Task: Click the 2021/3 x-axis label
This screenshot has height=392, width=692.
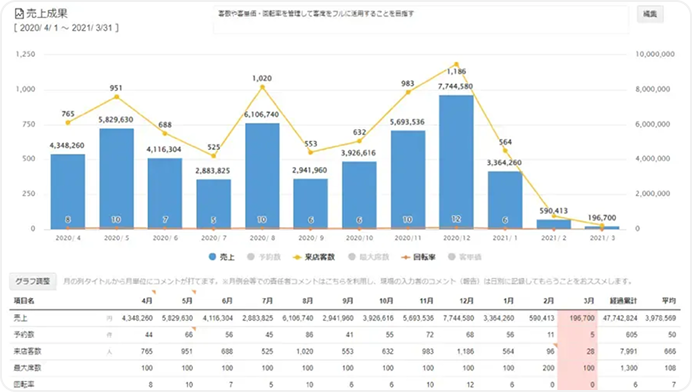Action: [x=602, y=238]
